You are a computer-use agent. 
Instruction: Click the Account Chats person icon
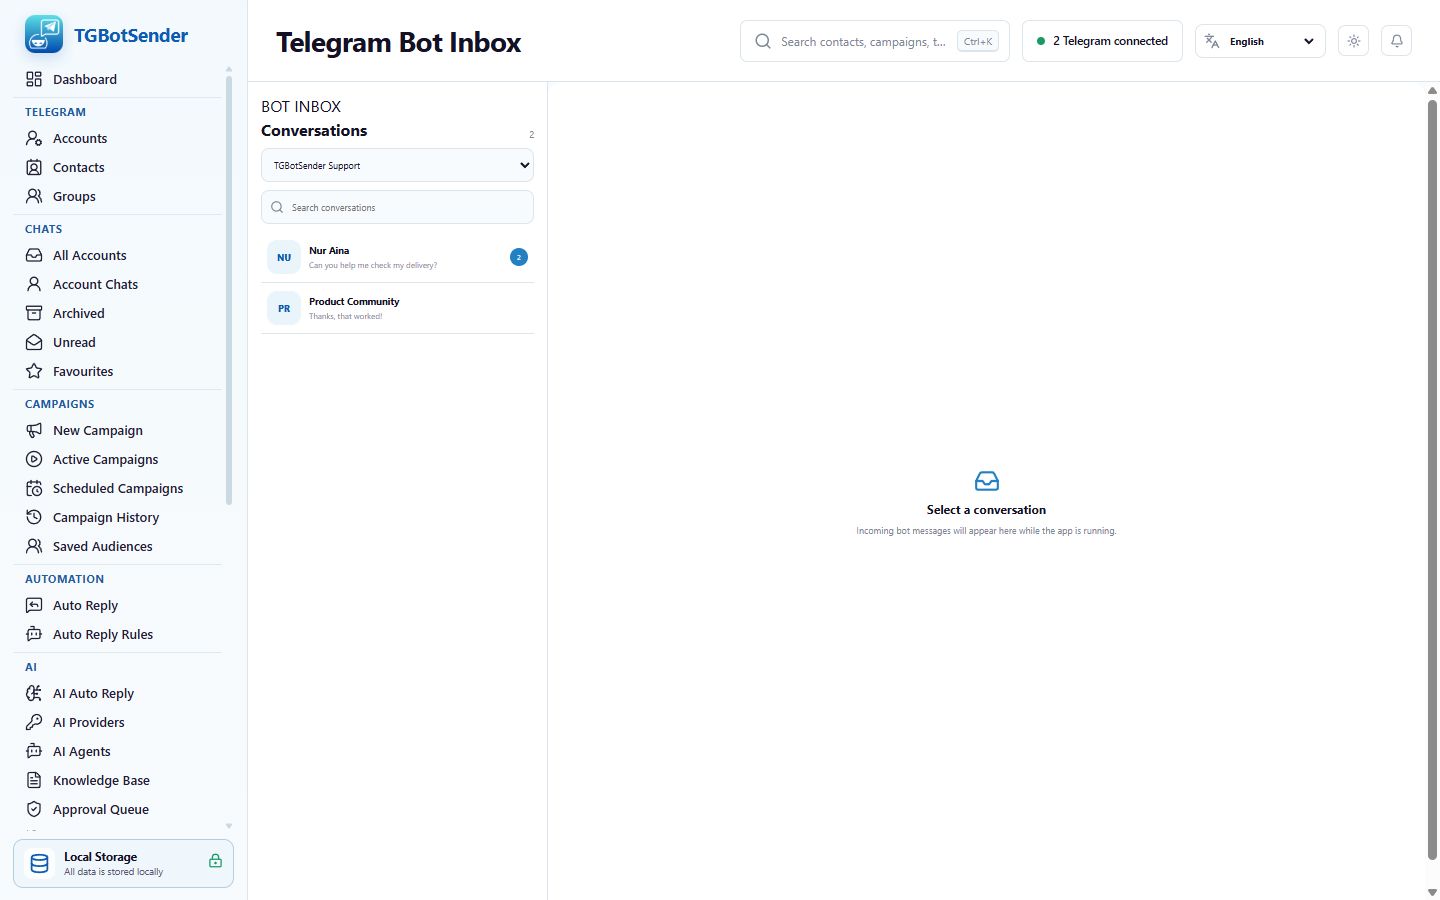(34, 284)
